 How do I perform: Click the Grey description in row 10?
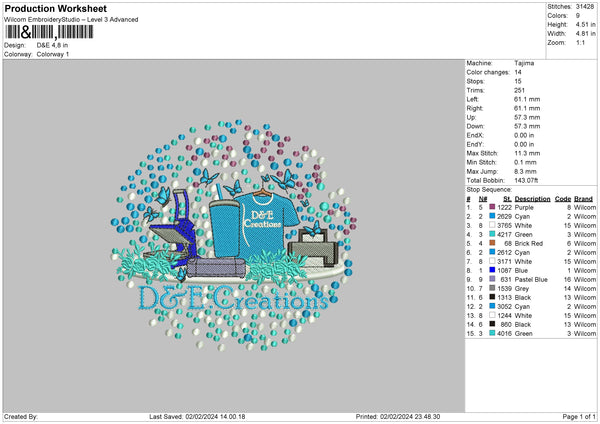(x=522, y=289)
